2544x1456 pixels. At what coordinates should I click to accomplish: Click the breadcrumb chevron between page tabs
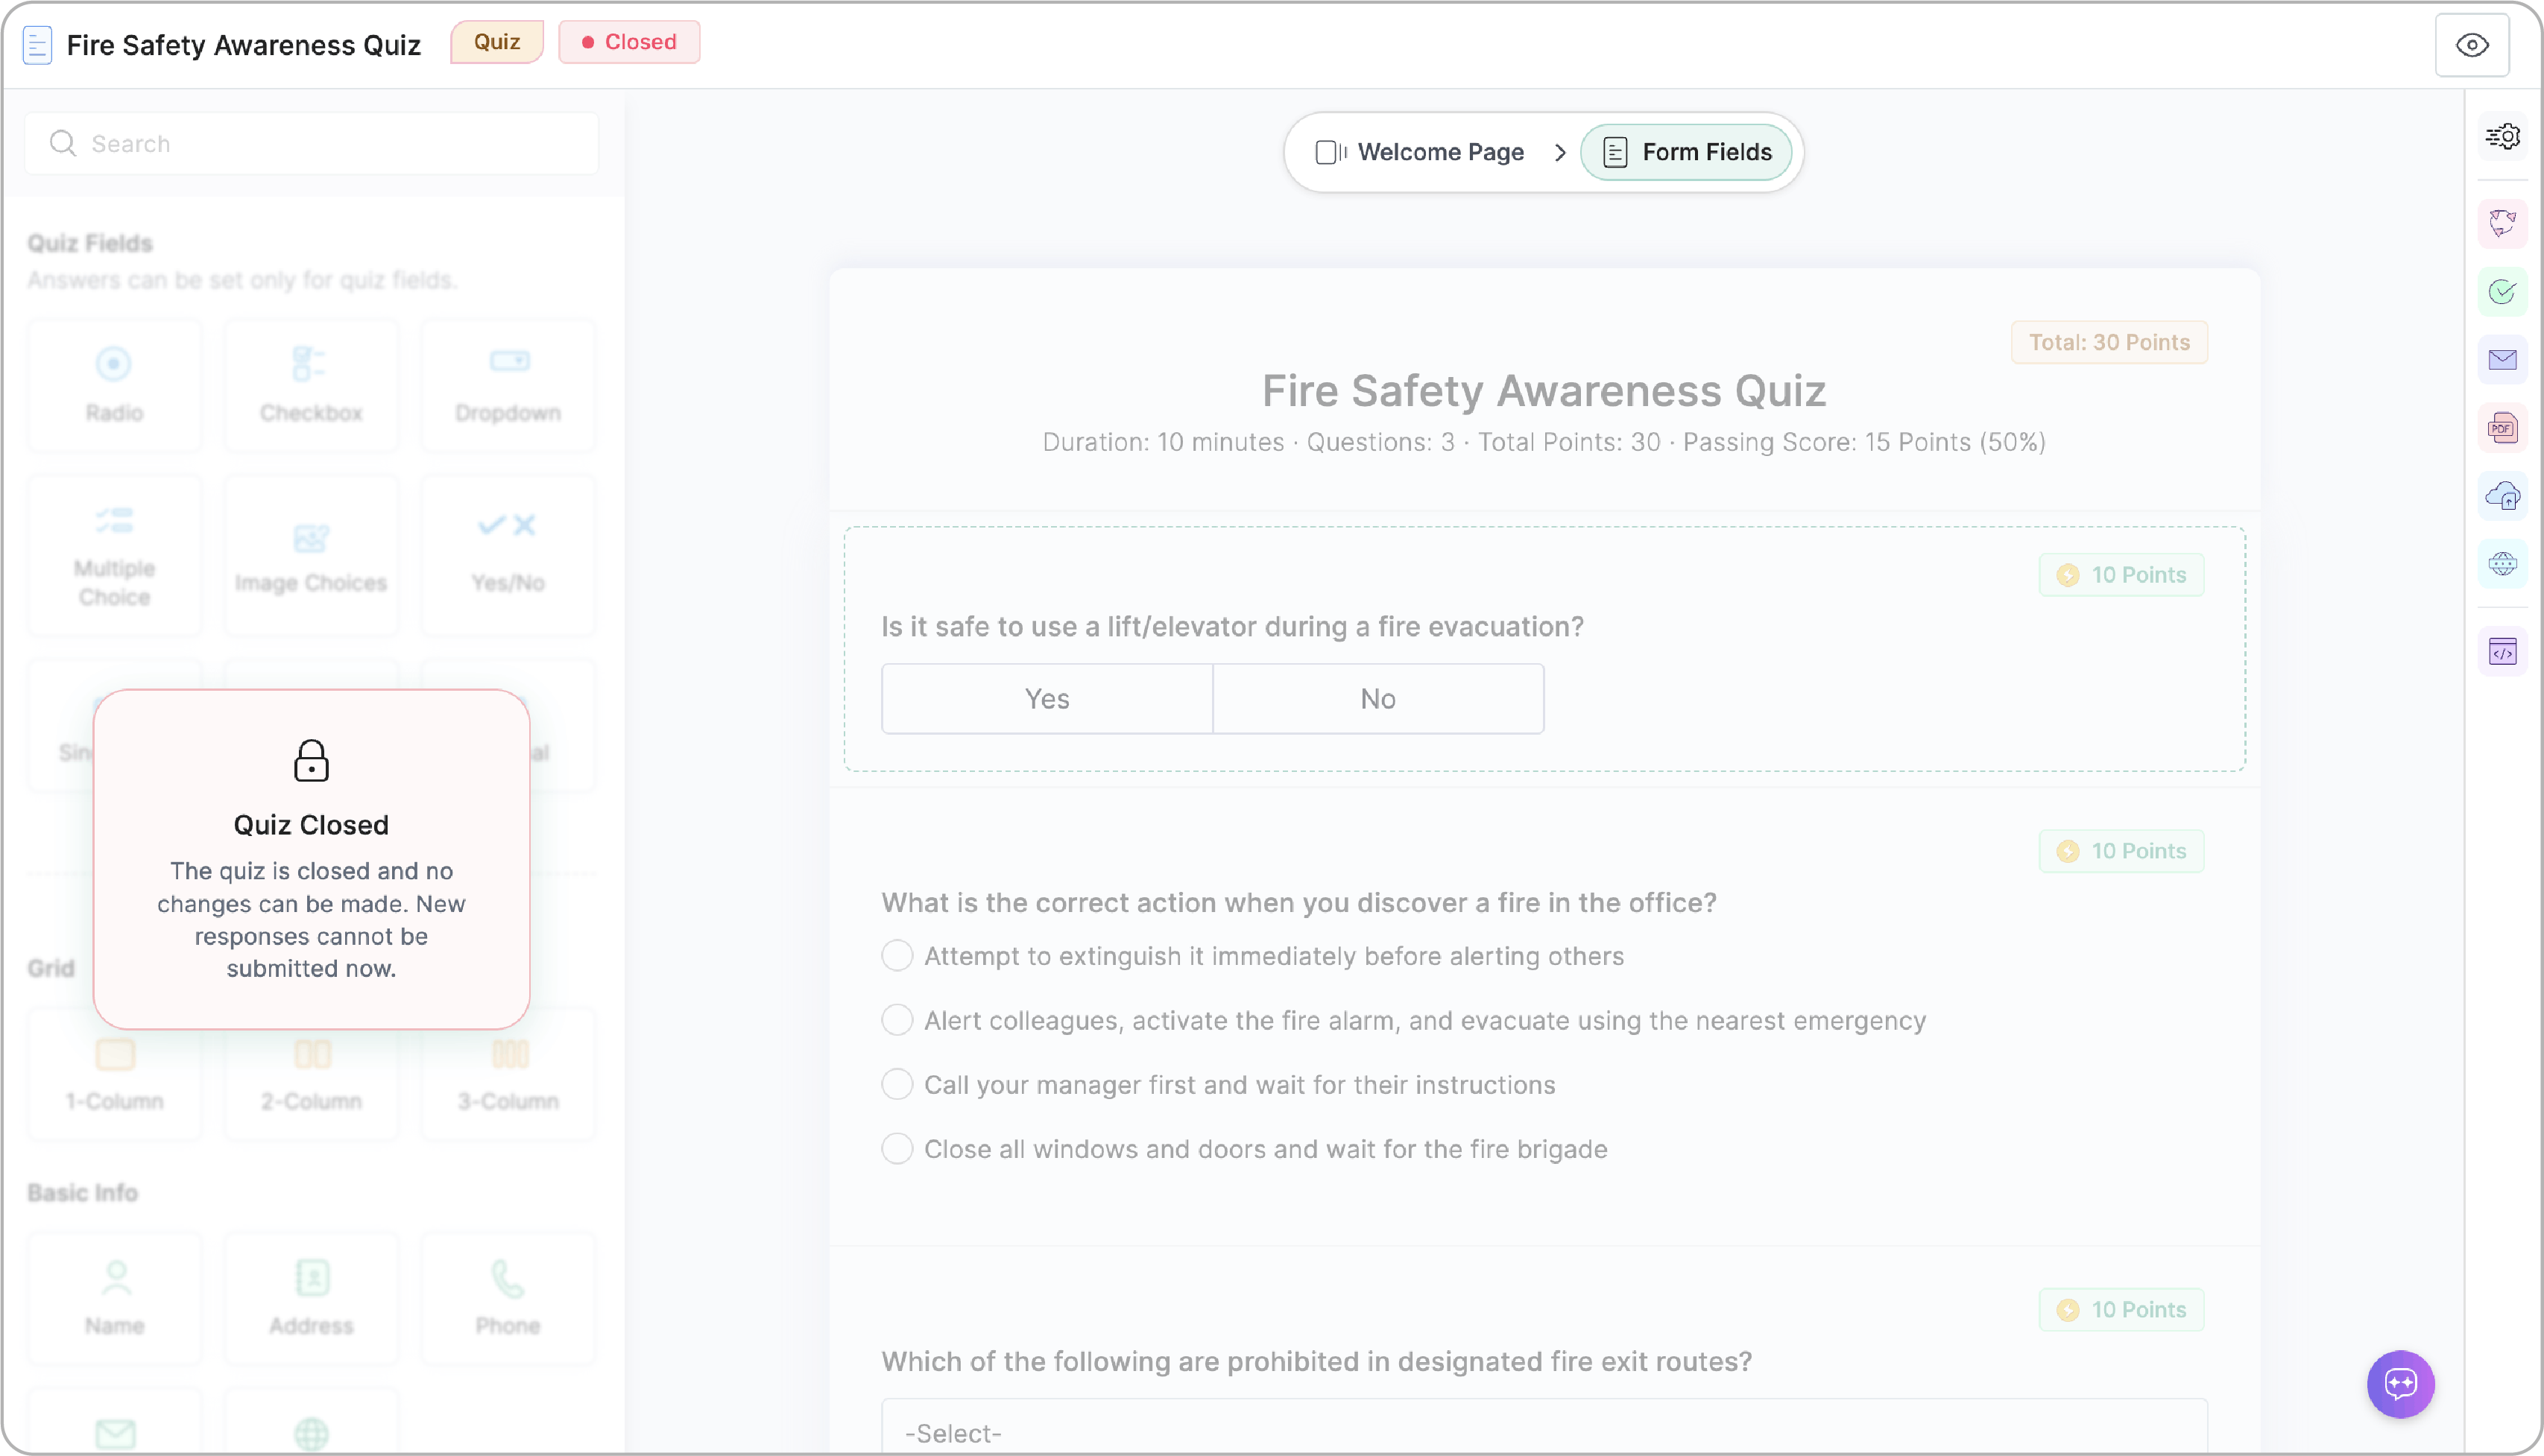coord(1559,152)
